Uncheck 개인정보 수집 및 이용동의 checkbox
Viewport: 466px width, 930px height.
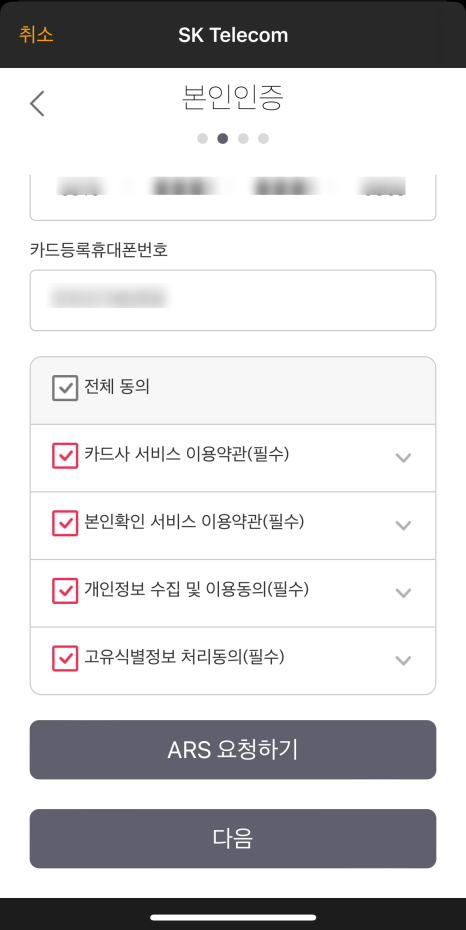(65, 591)
